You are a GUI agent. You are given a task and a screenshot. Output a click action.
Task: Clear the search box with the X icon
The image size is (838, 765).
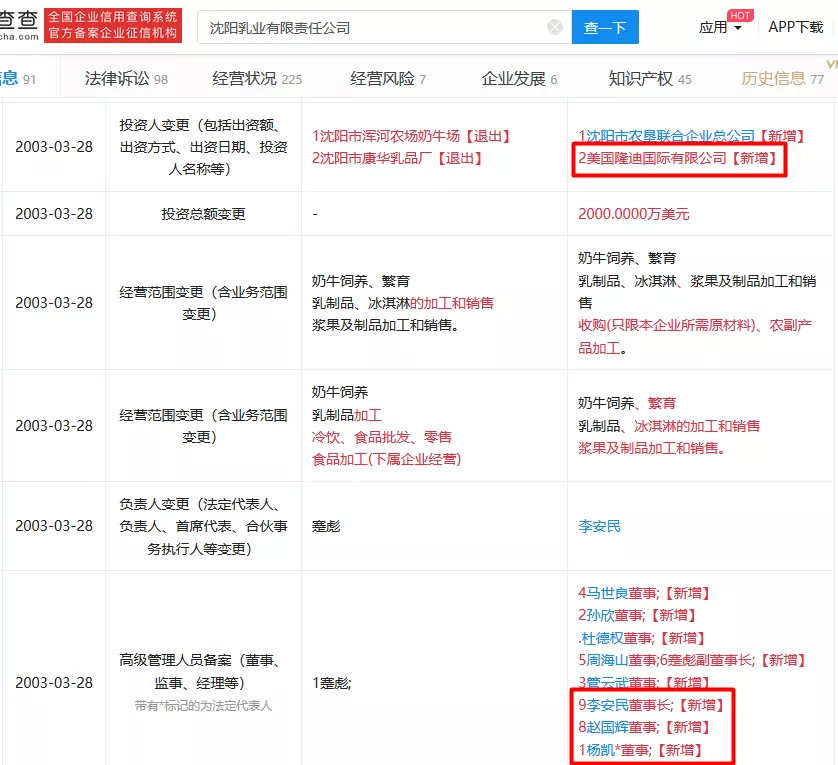pos(555,28)
